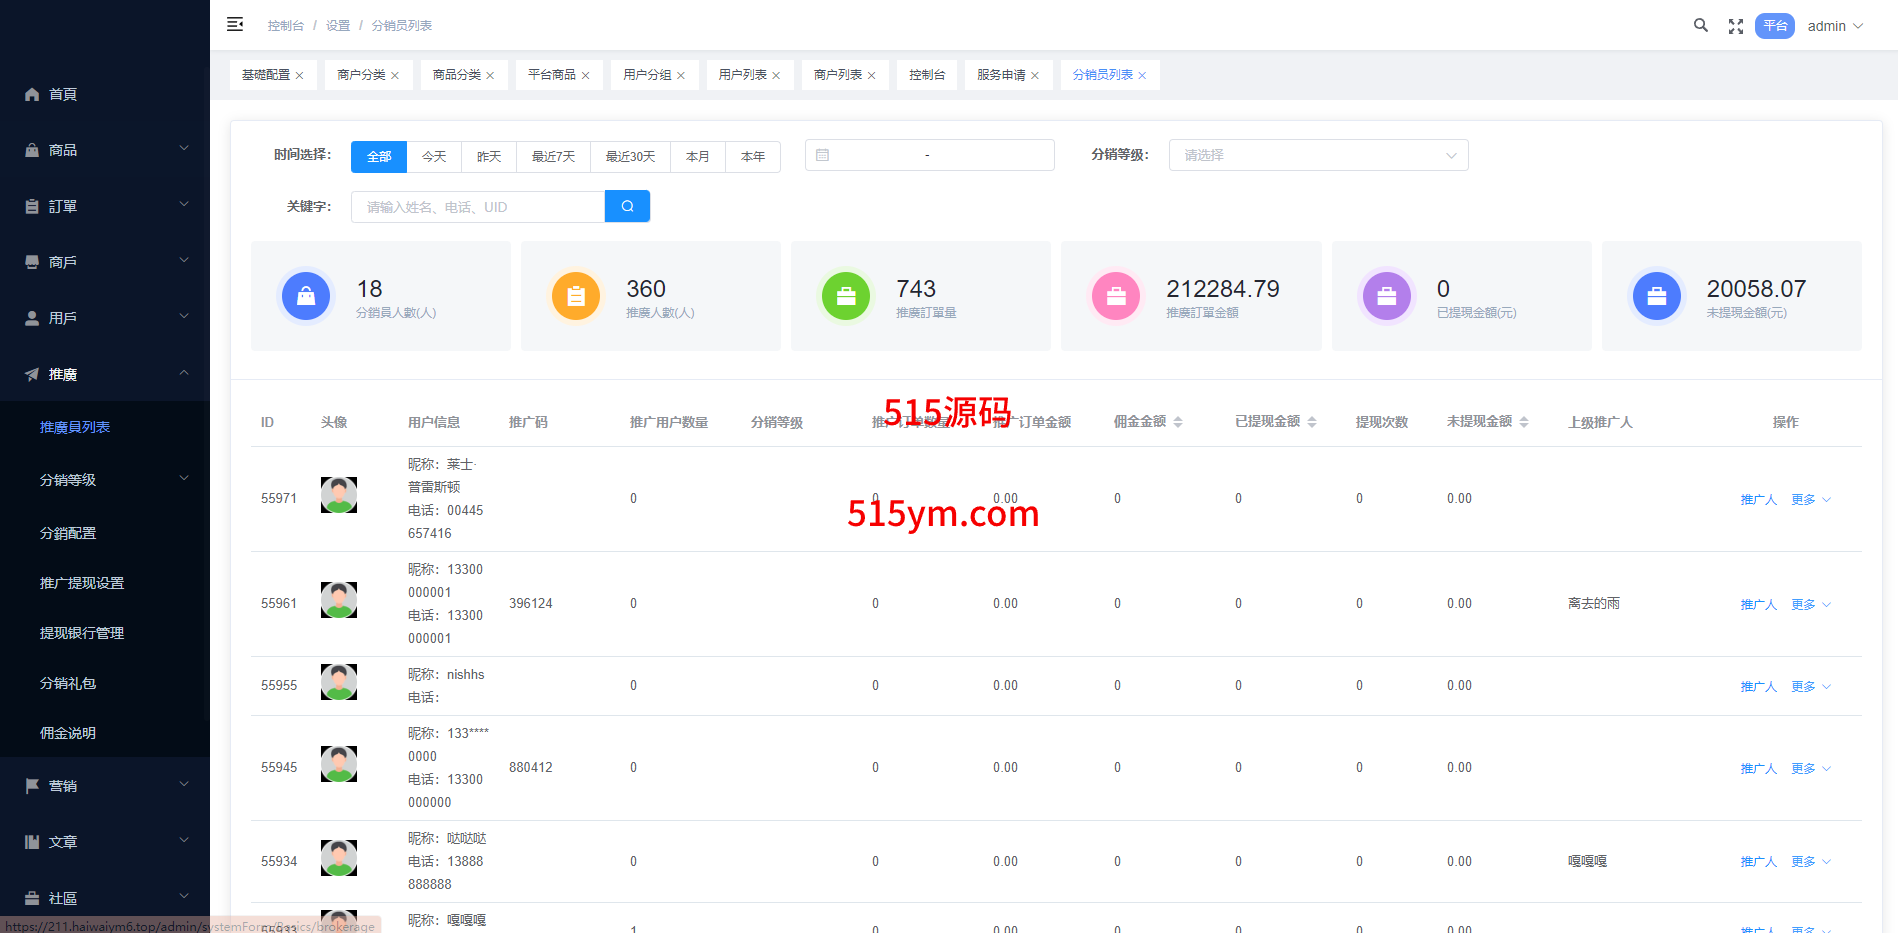Open the 分销等级 select dropdown
The height and width of the screenshot is (933, 1898).
[1318, 155]
